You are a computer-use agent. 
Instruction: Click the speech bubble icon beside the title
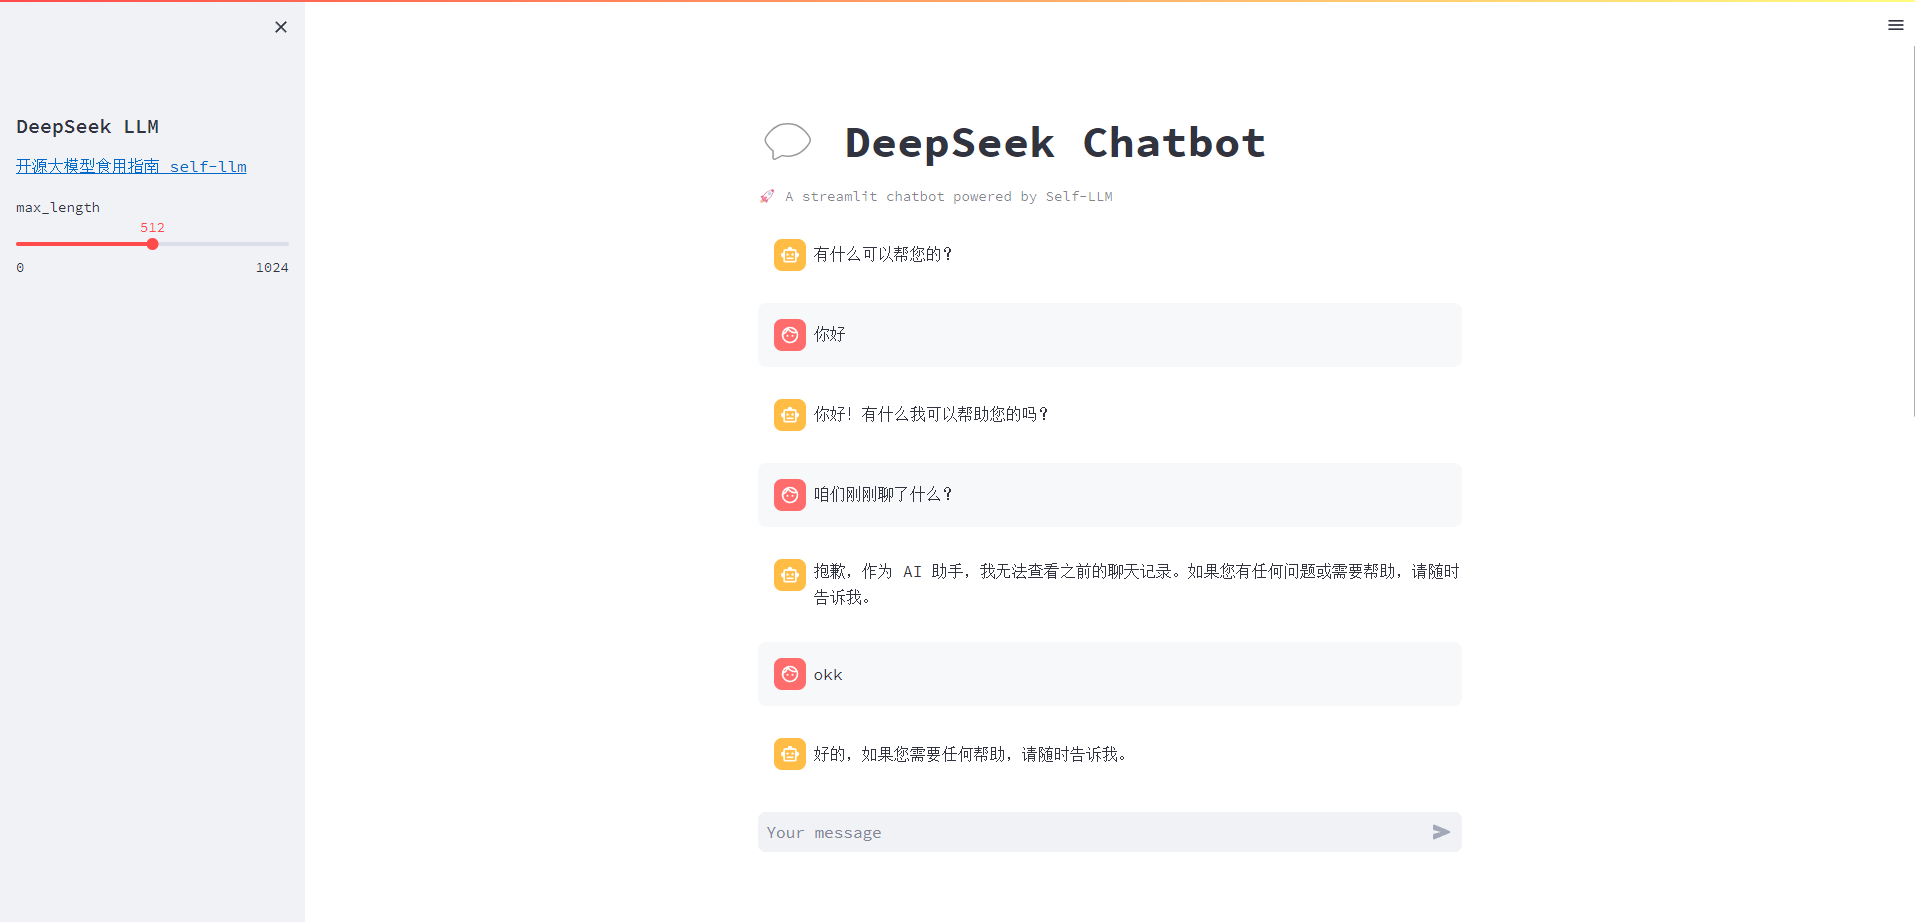tap(787, 142)
